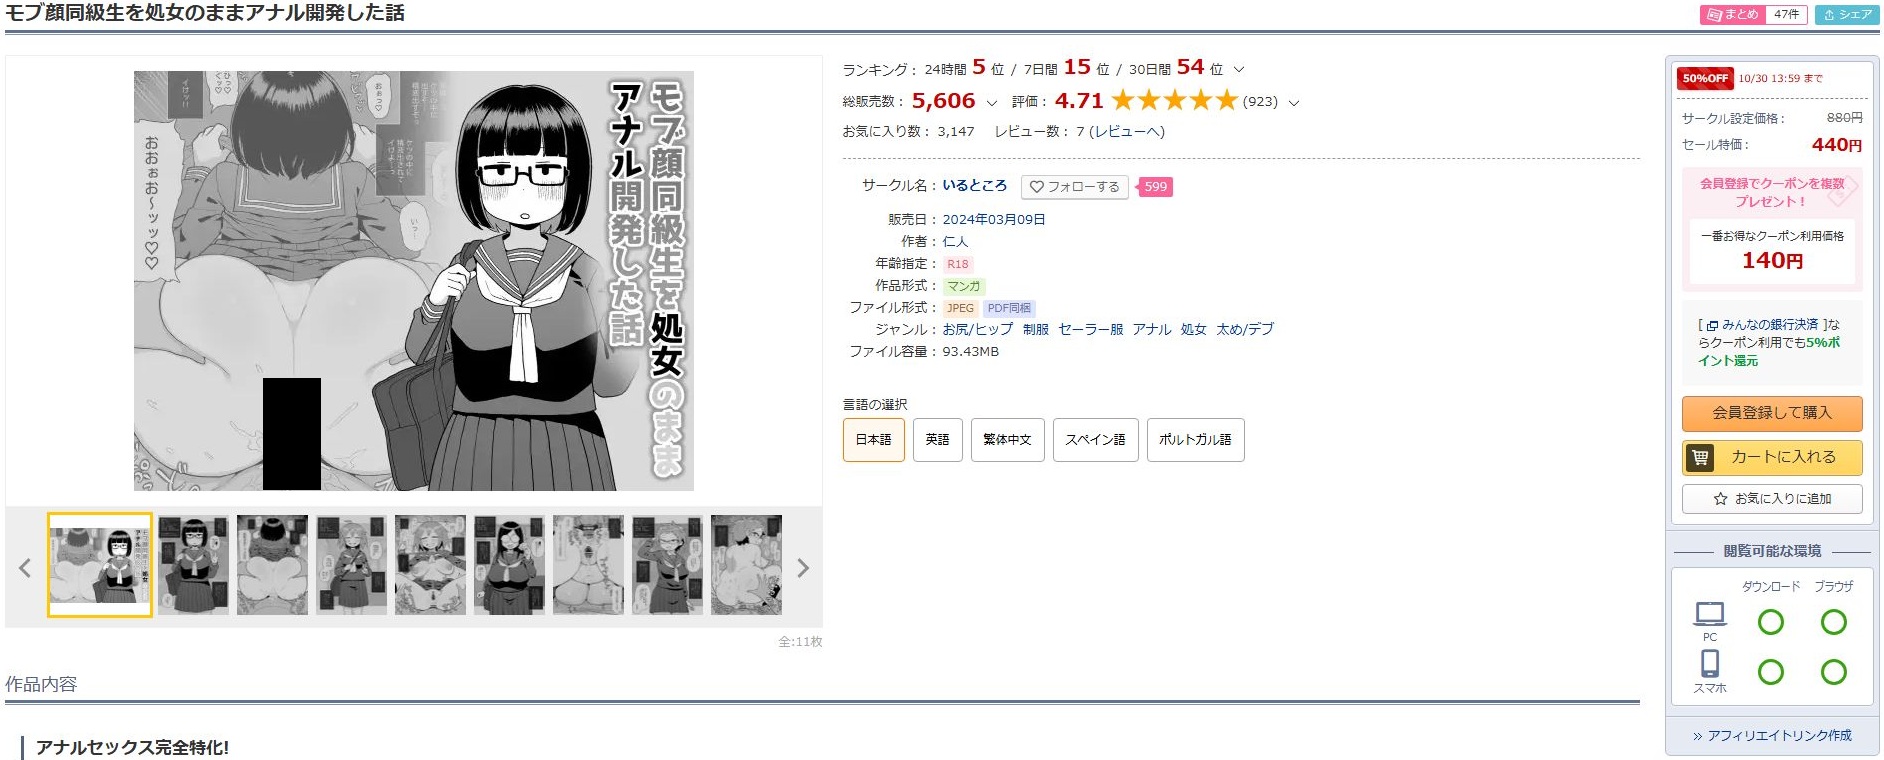Click the cart icon on add-to-cart button
This screenshot has height=760, width=1884.
point(1699,458)
